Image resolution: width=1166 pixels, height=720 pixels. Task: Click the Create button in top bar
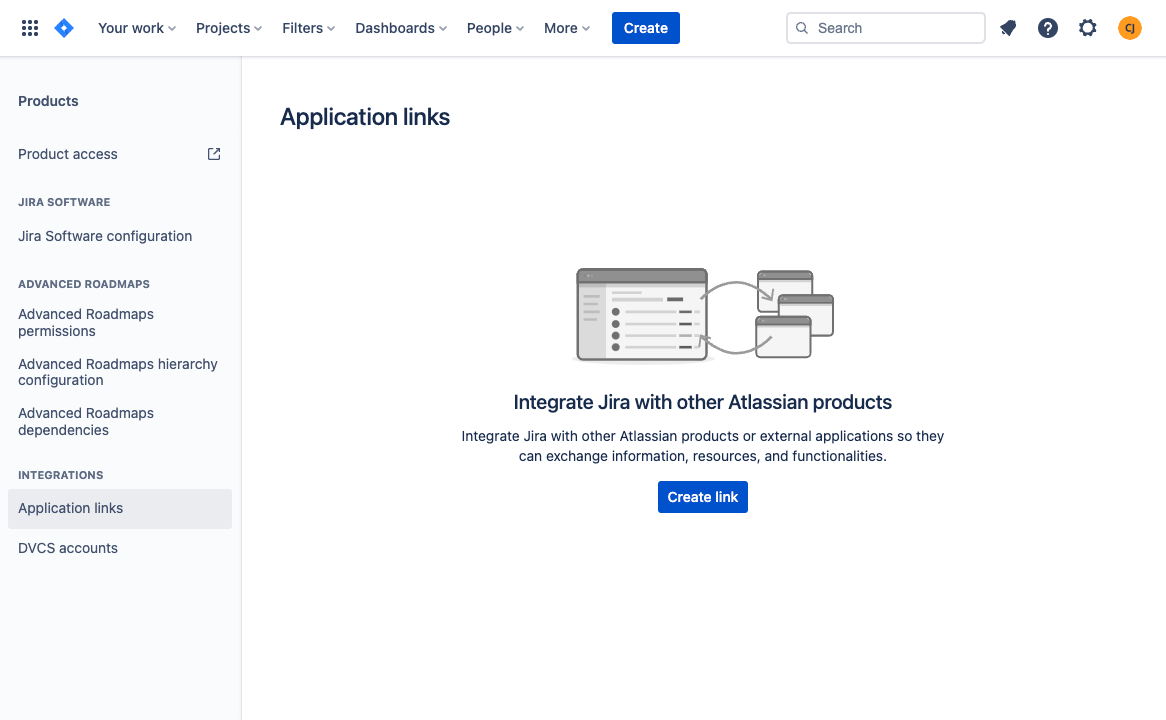coord(645,28)
